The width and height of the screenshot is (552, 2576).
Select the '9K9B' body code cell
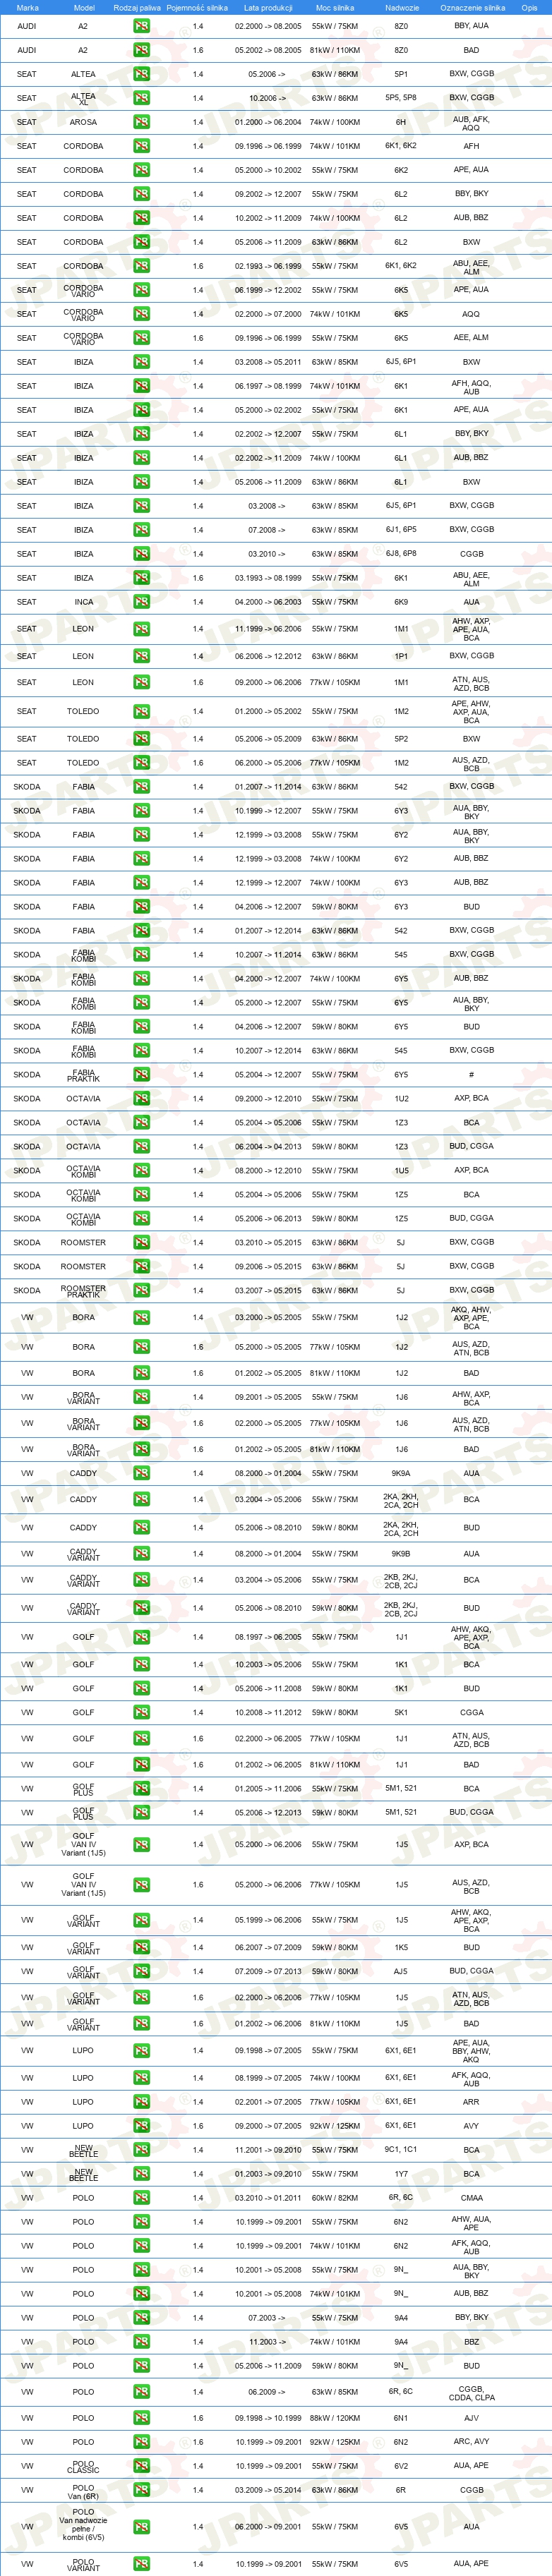pos(401,1554)
